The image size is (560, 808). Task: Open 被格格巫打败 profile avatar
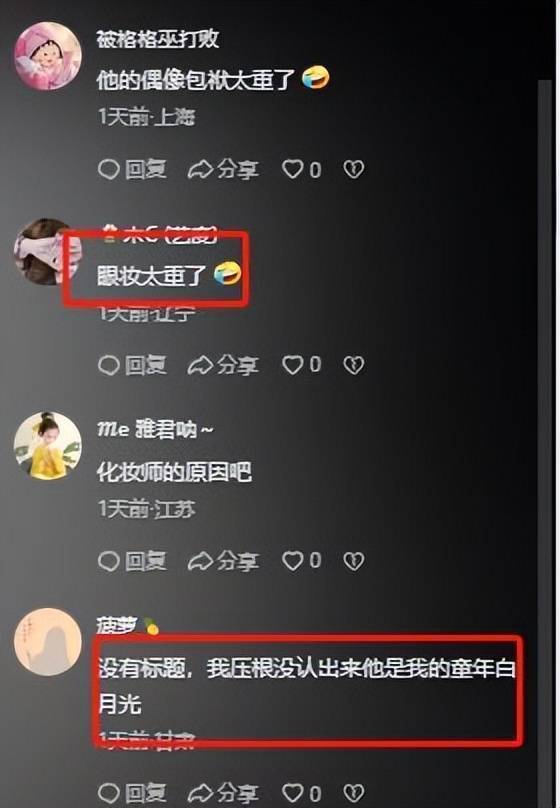[x=47, y=56]
